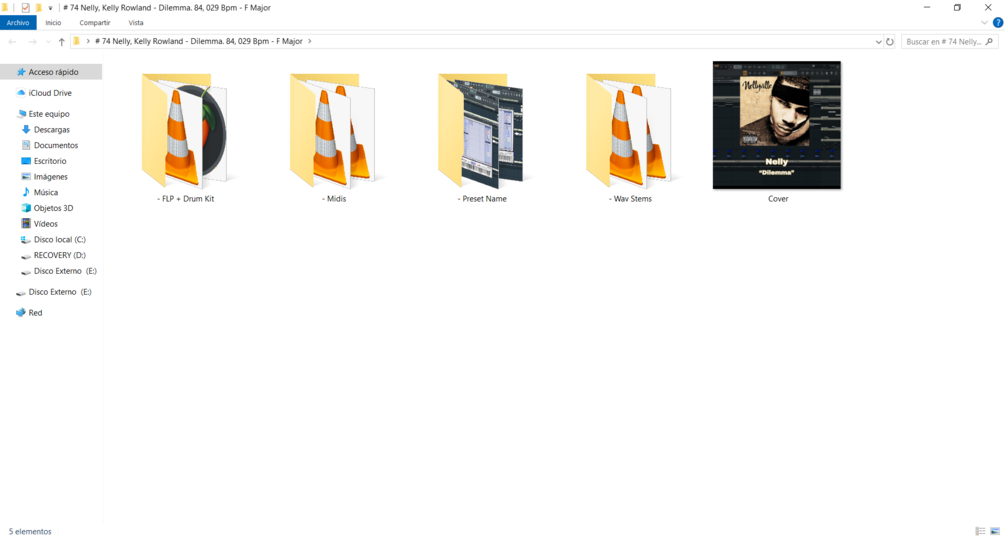Screen dimensions: 1005x539
Task: Open the Vista ribbon tab
Action: point(136,22)
